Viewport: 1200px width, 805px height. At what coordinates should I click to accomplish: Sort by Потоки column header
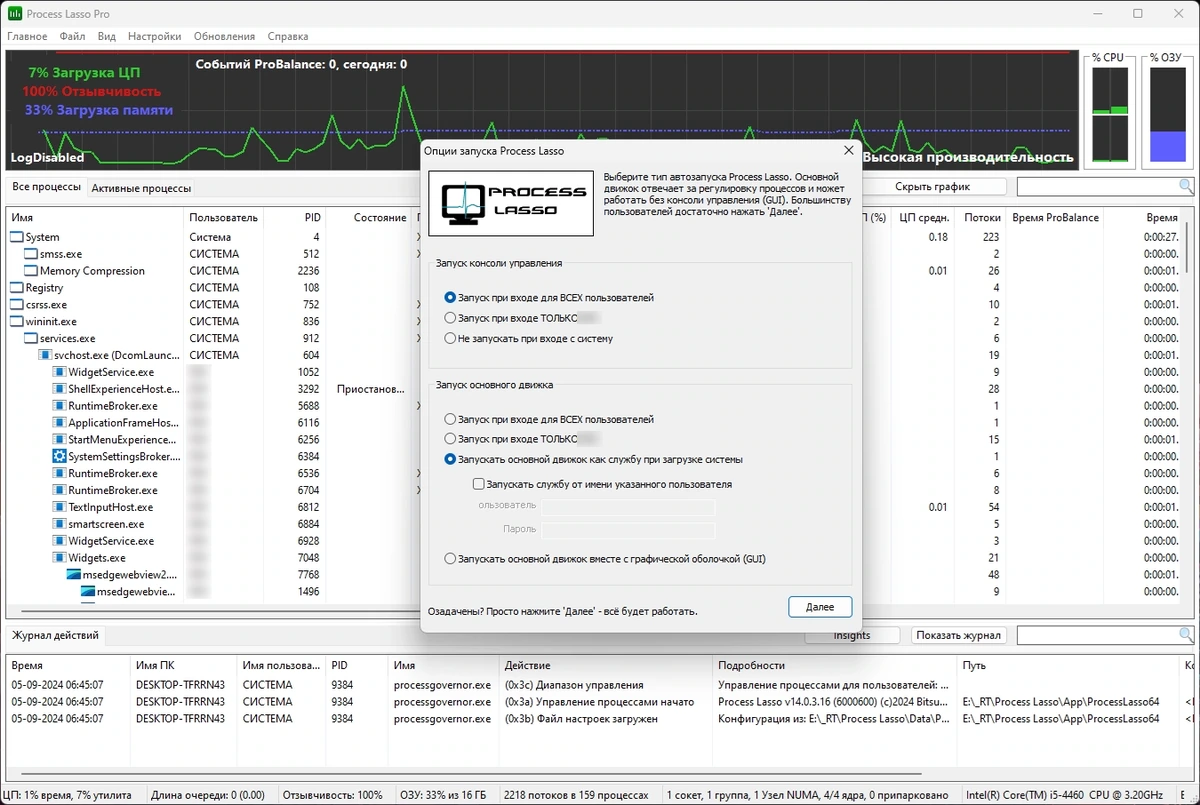click(x=981, y=217)
